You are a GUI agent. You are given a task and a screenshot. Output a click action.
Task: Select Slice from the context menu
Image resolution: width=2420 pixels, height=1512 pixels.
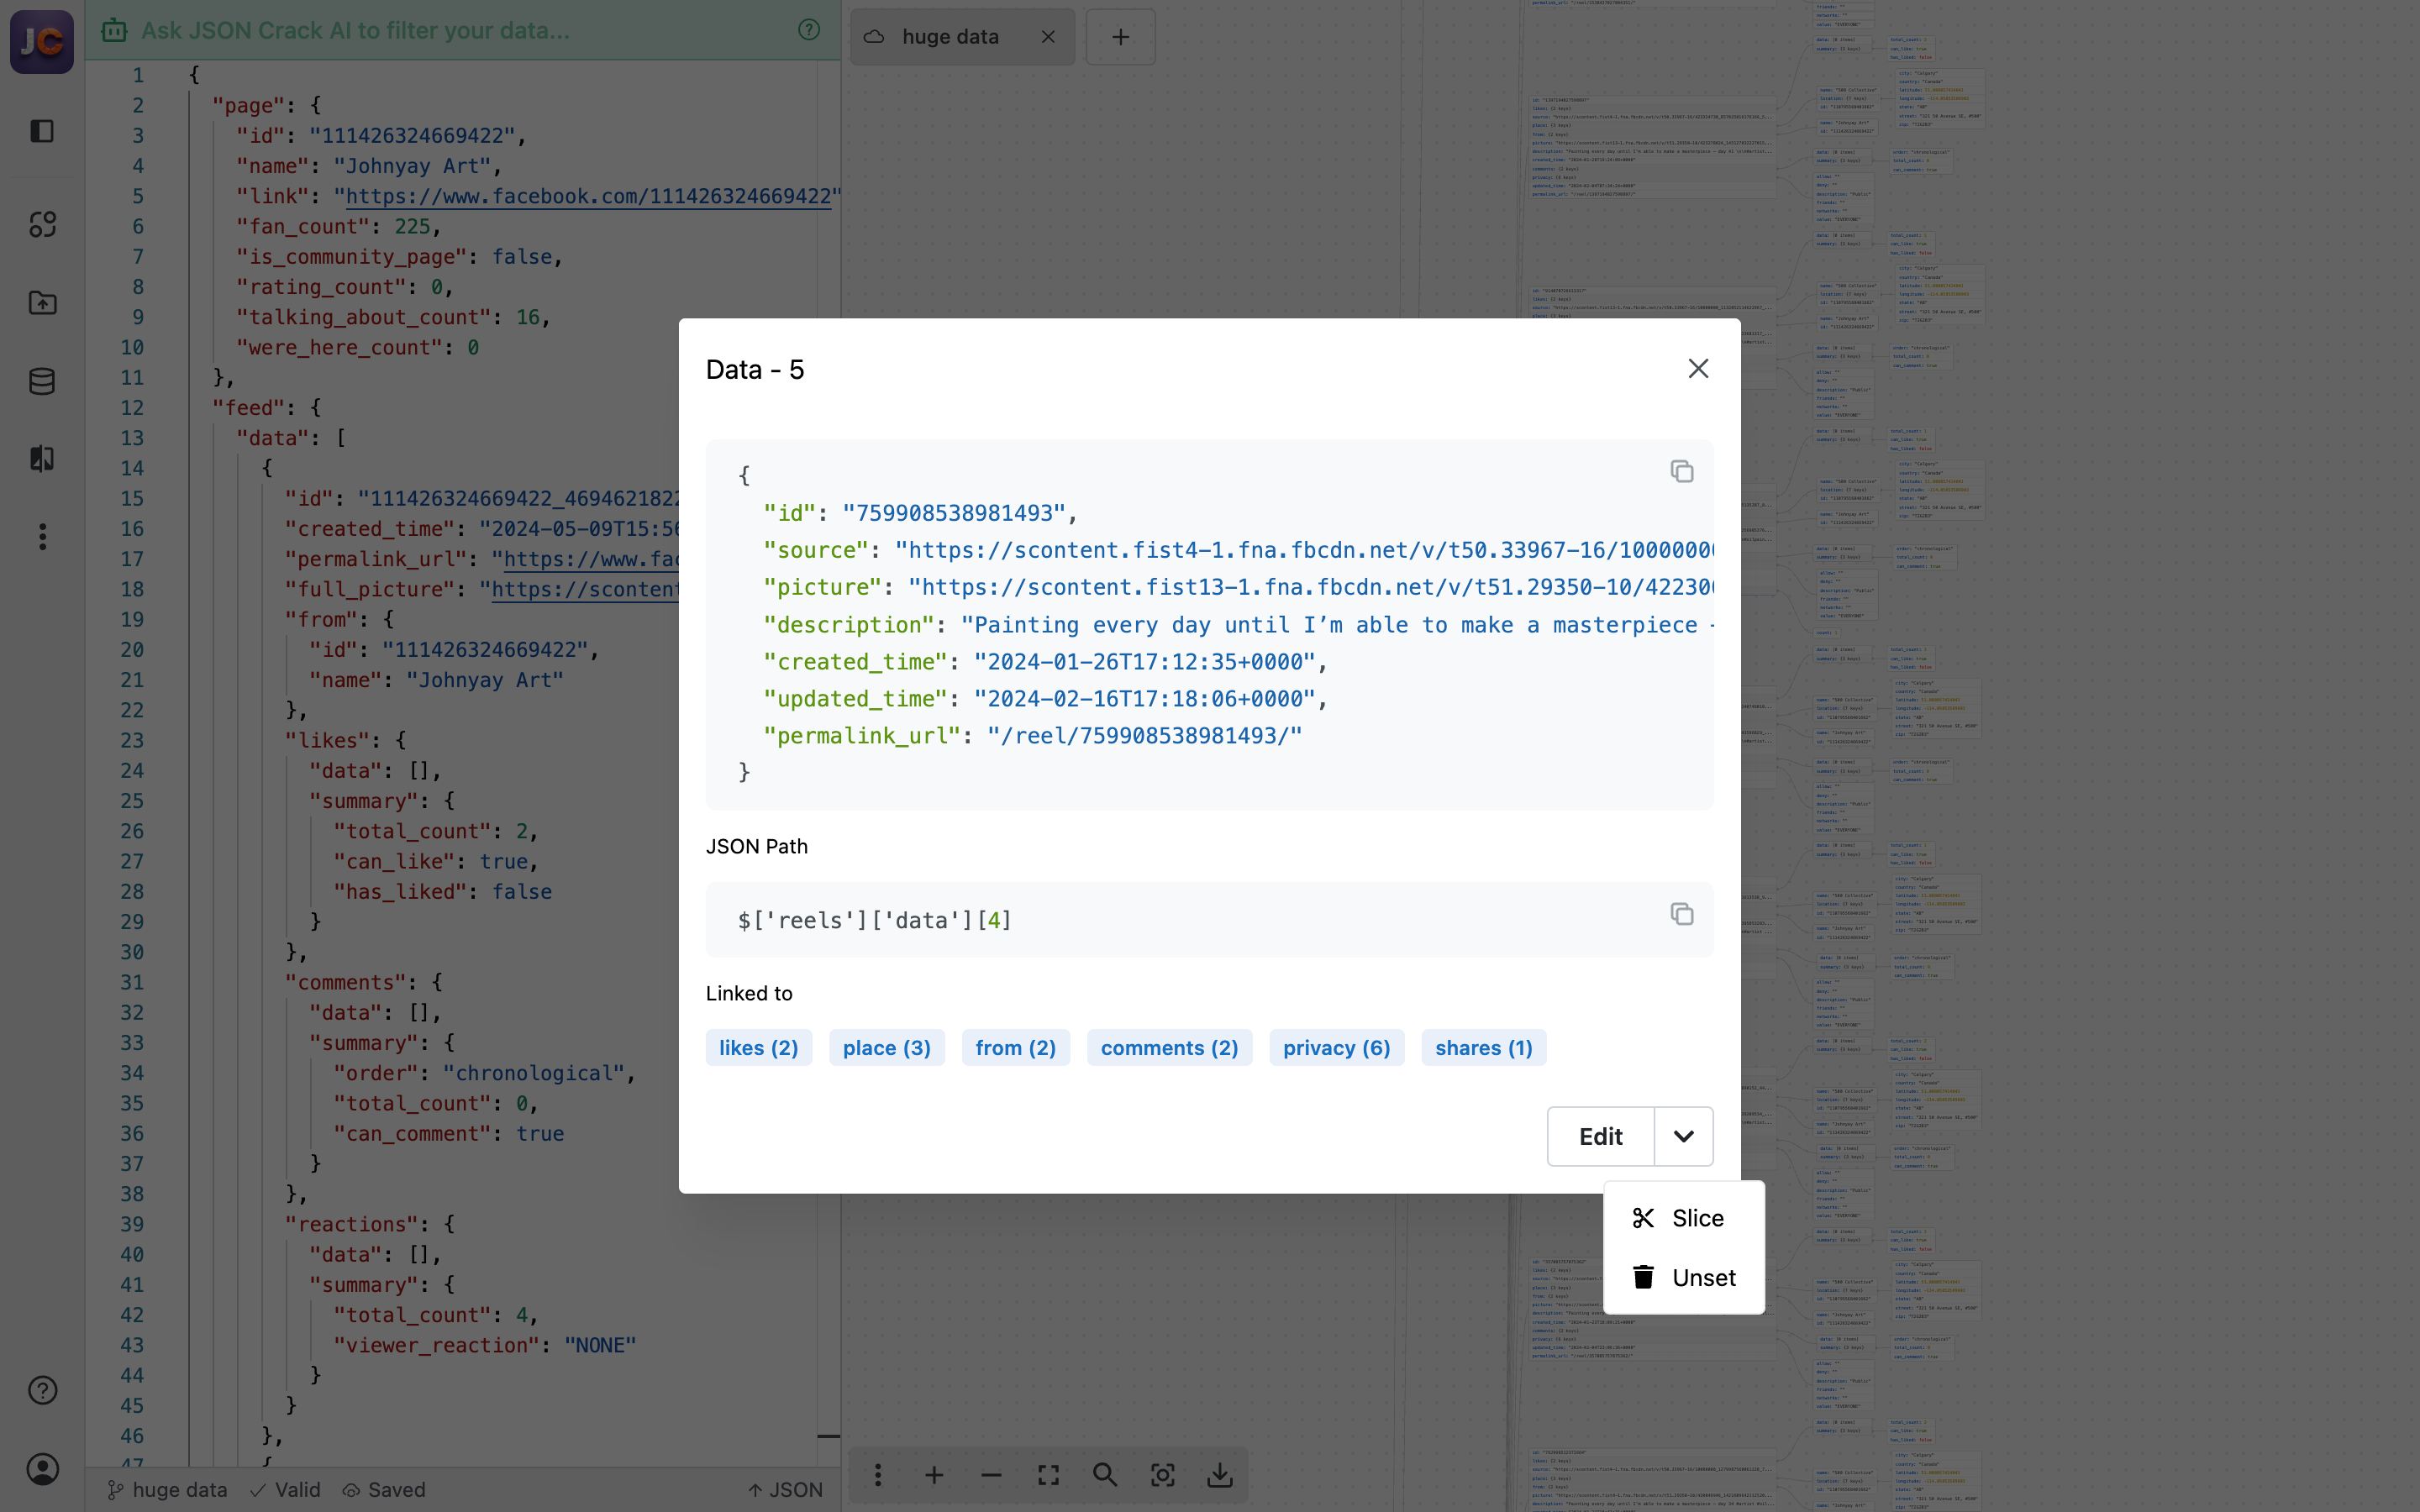1697,1218
